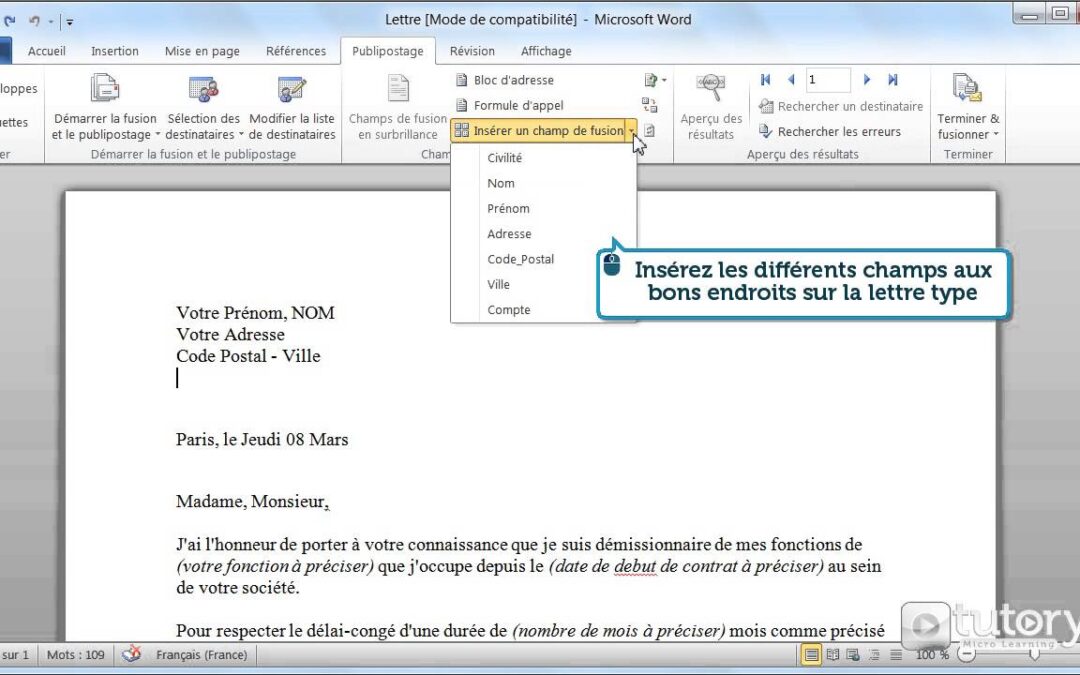
Task: Choose the Adresse merge field
Action: (509, 234)
